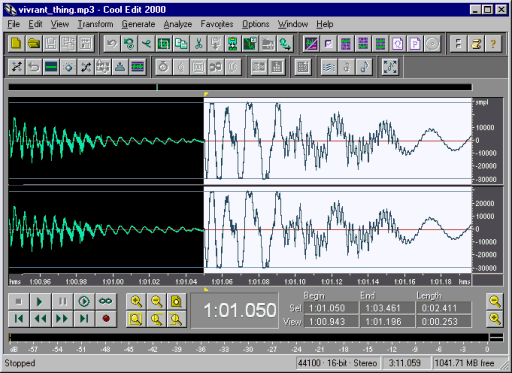This screenshot has width=512, height=373.
Task: Click the greyed-out Paste icon next to scissors
Action: point(216,44)
